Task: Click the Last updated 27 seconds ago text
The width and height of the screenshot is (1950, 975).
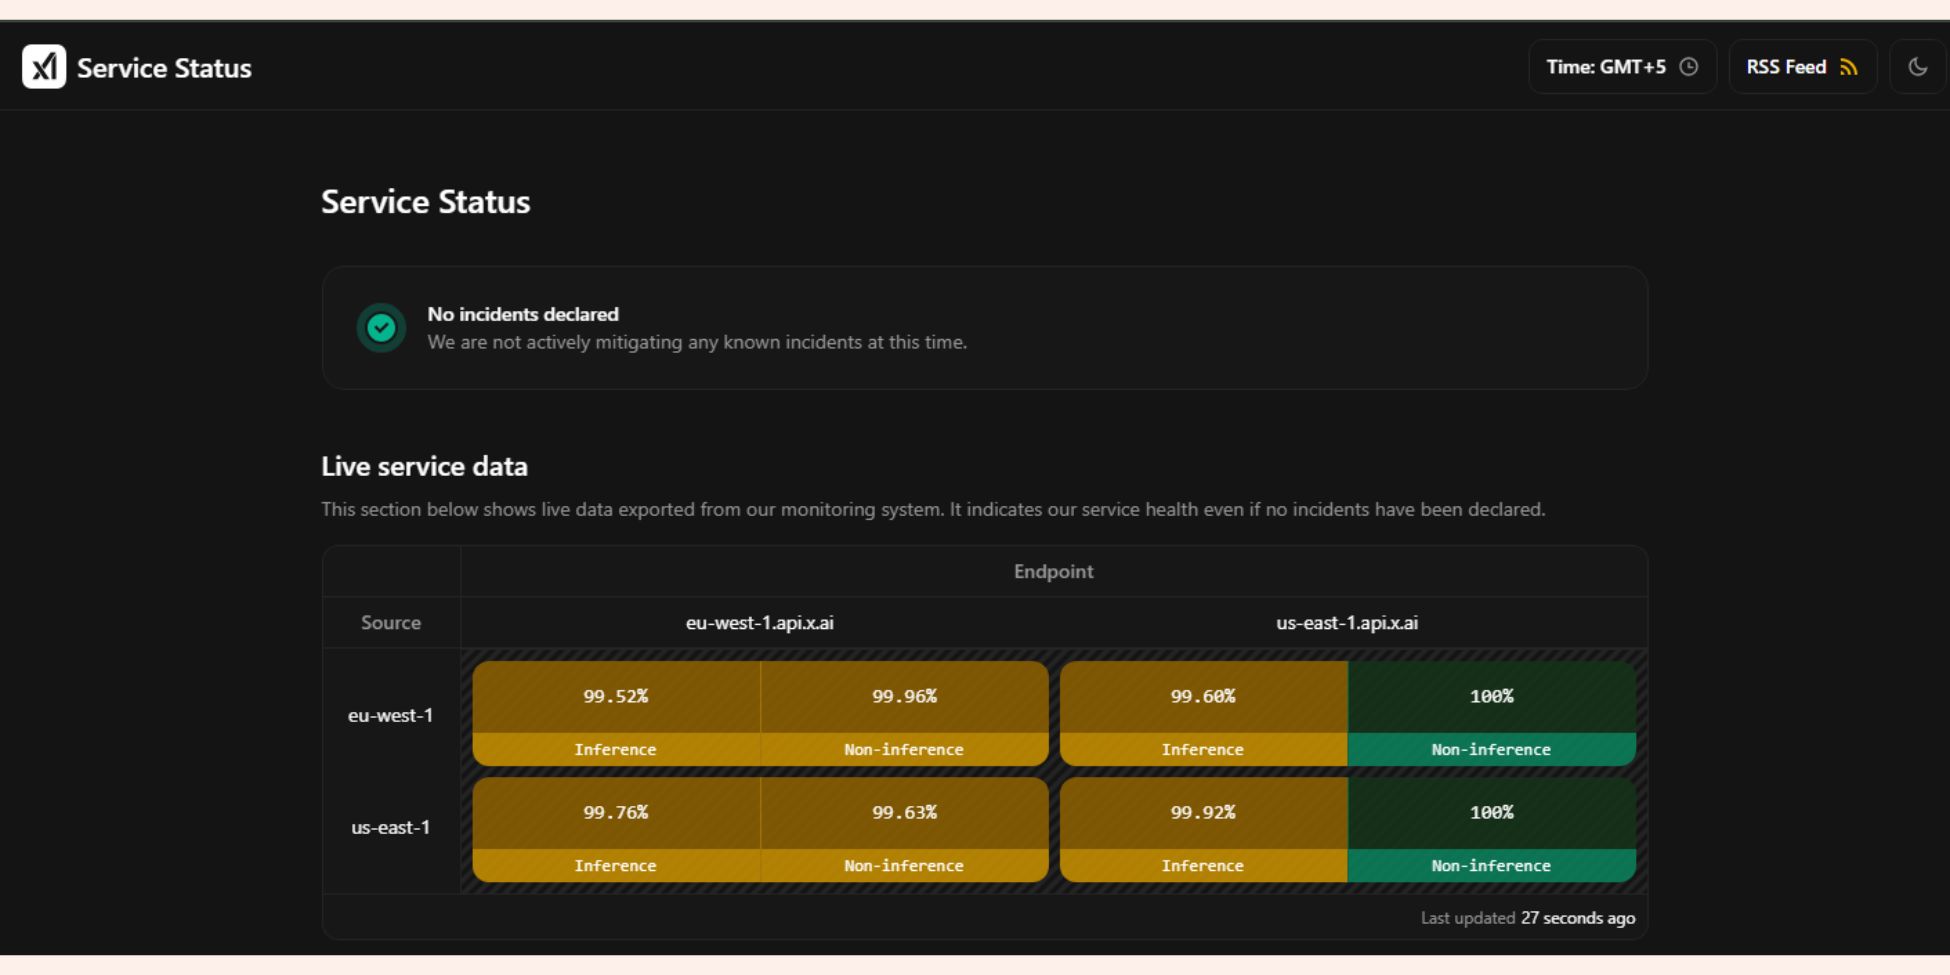Action: click(x=1528, y=917)
